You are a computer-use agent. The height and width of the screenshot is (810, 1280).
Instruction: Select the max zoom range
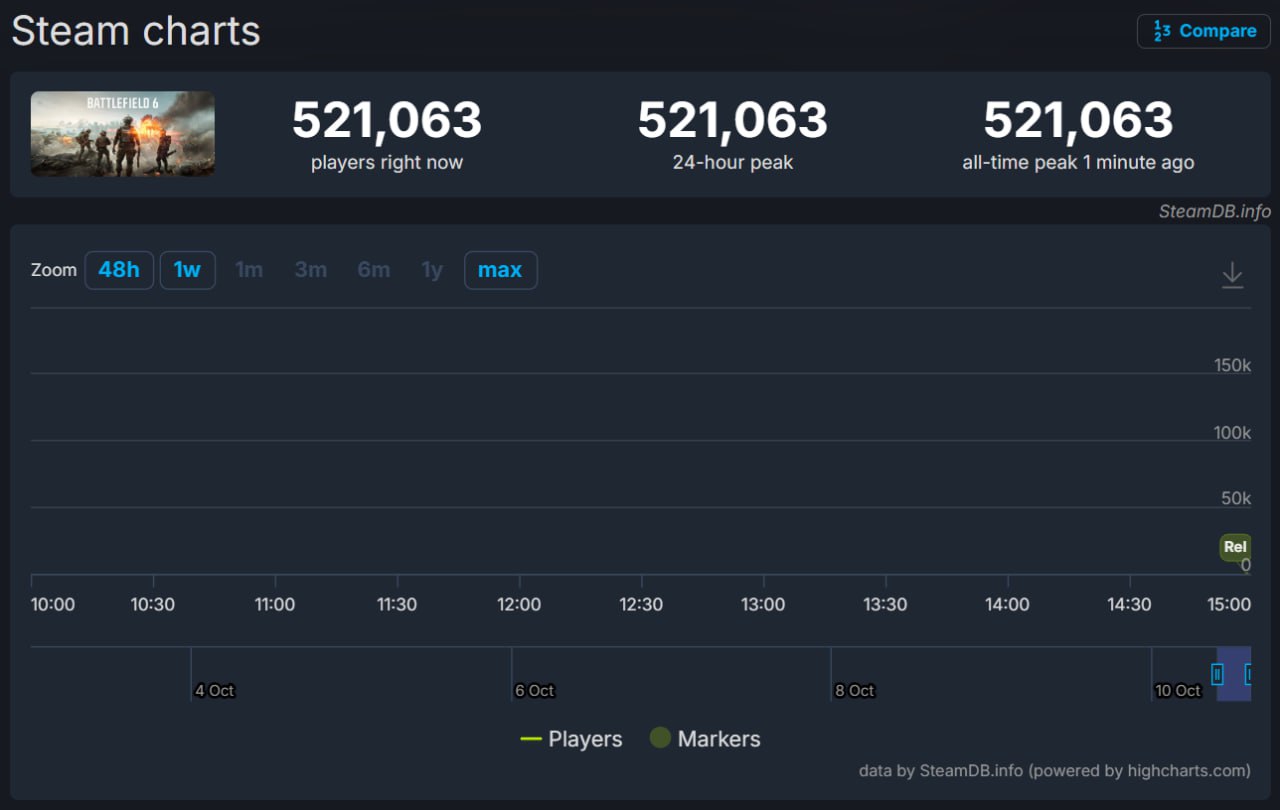click(x=500, y=270)
